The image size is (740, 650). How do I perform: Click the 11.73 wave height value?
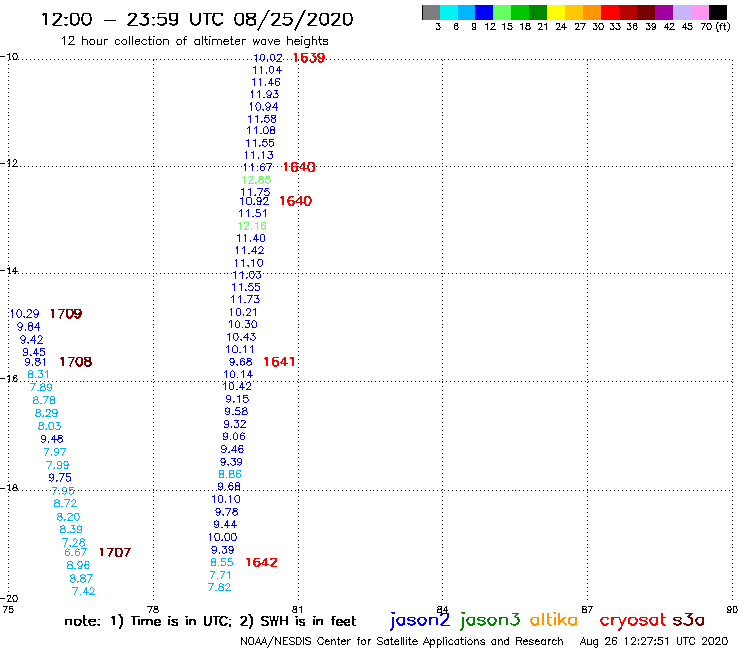245,299
